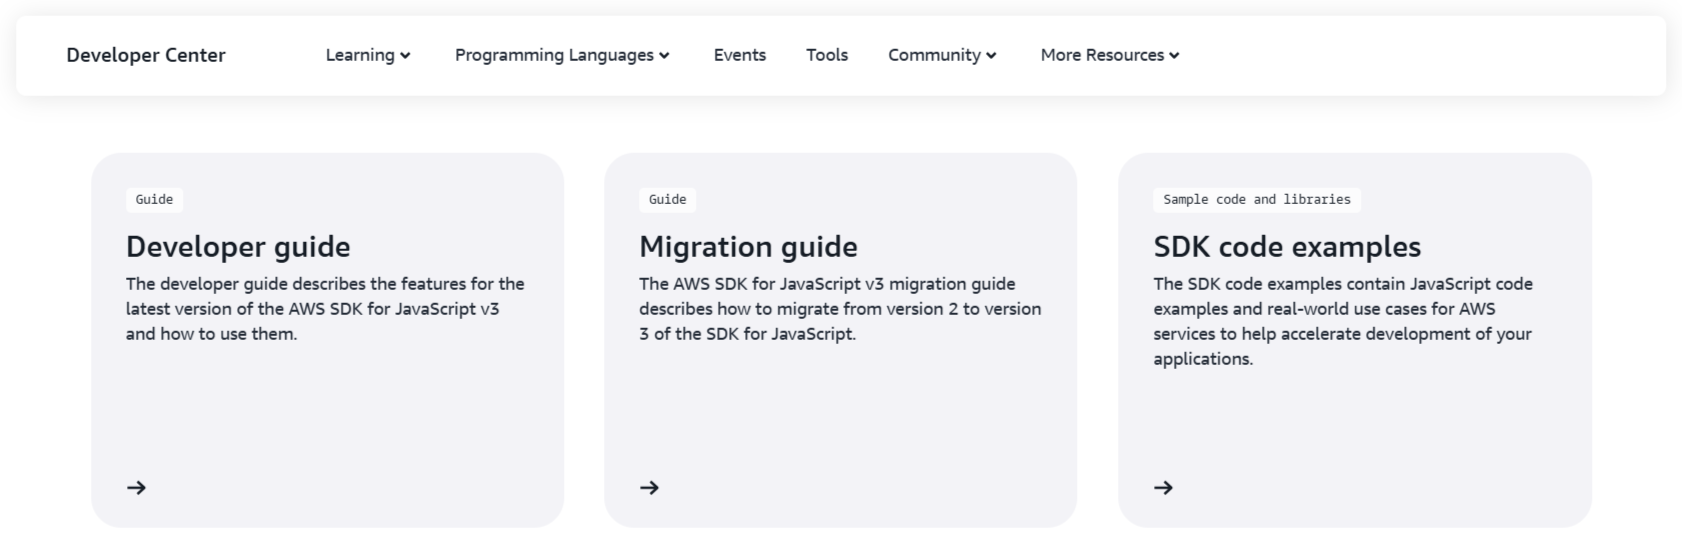The image size is (1682, 556).
Task: Open the Tools nav link
Action: tap(827, 55)
